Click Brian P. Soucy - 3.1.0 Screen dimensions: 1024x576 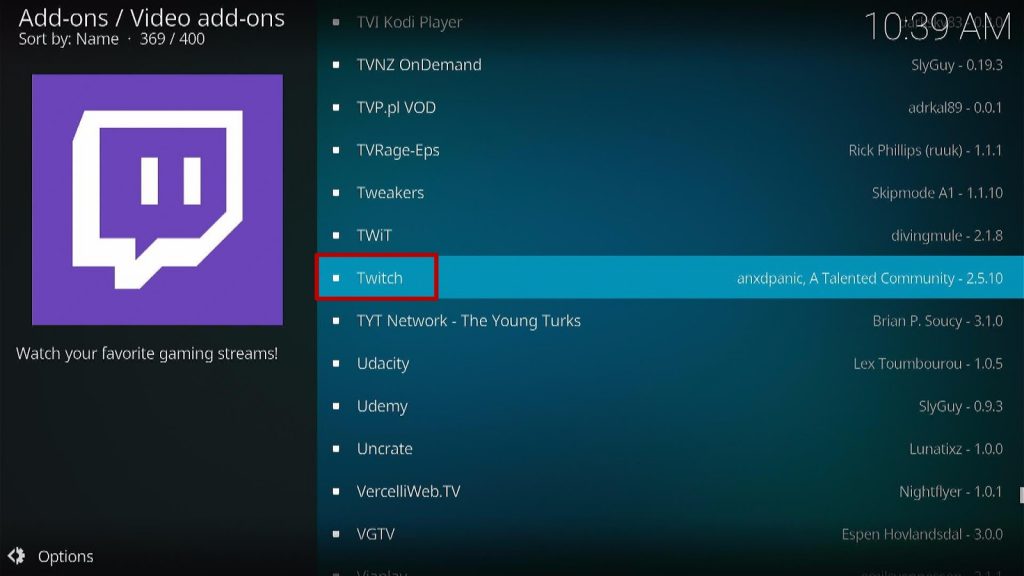click(x=938, y=321)
